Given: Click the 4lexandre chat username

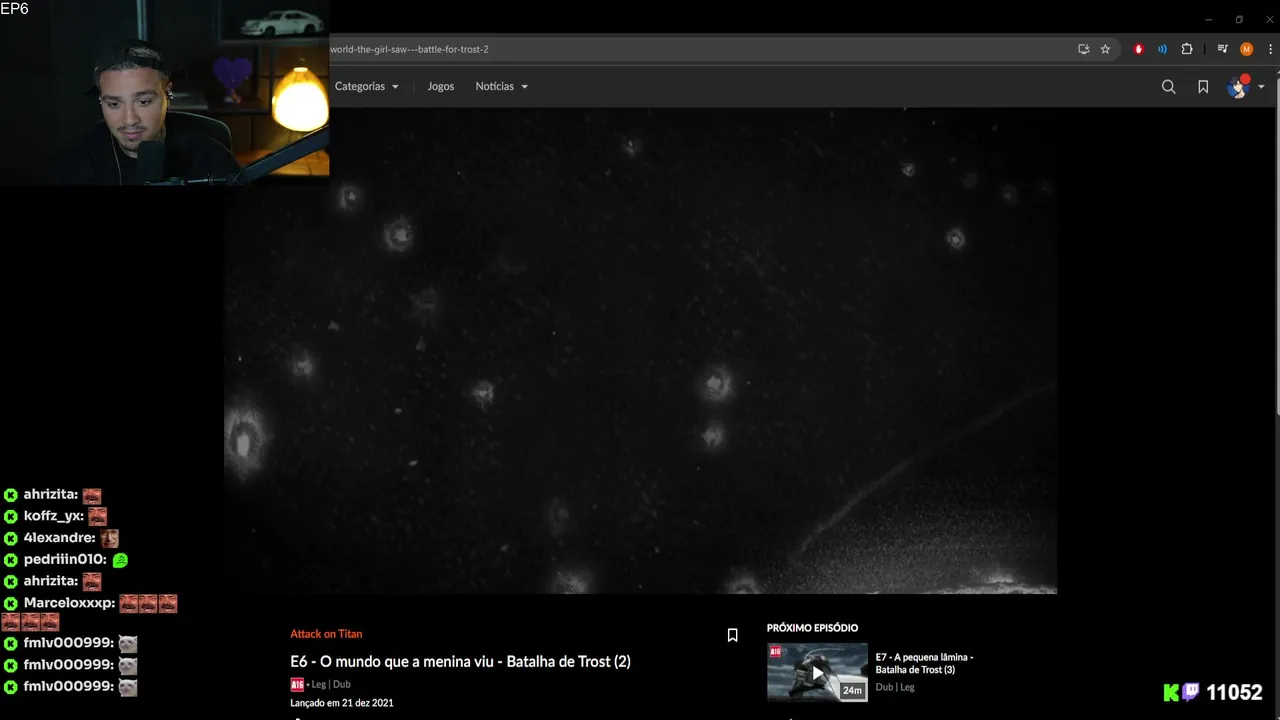Looking at the screenshot, I should pyautogui.click(x=59, y=537).
